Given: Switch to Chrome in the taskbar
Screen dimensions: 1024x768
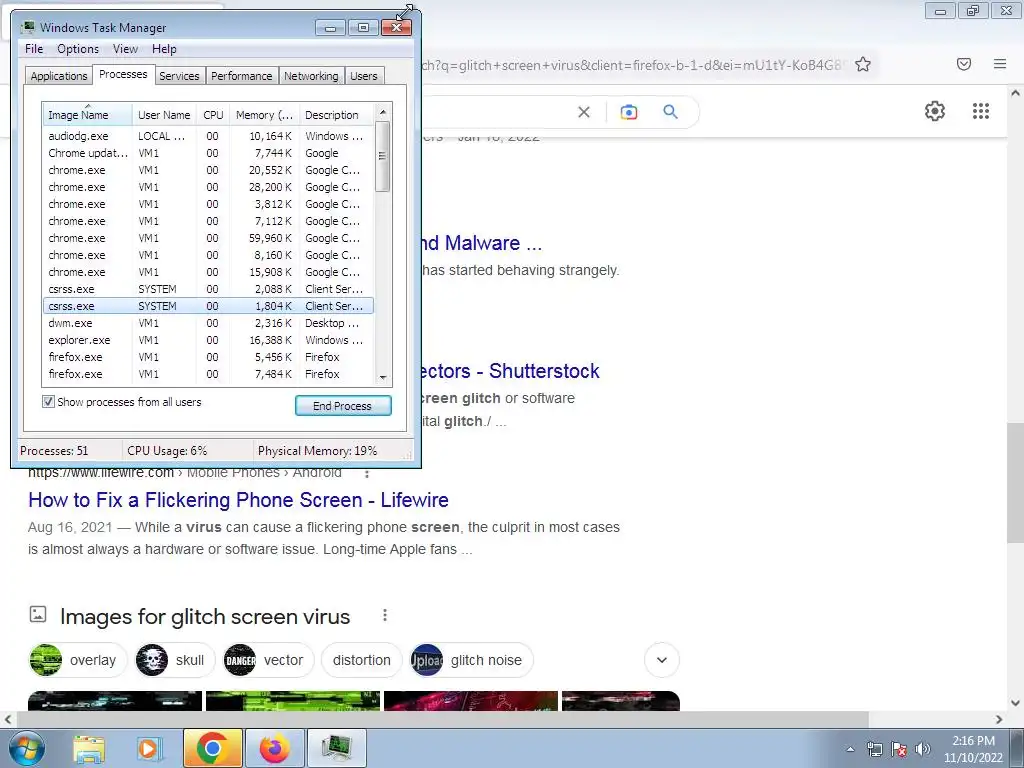Looking at the screenshot, I should coord(212,748).
